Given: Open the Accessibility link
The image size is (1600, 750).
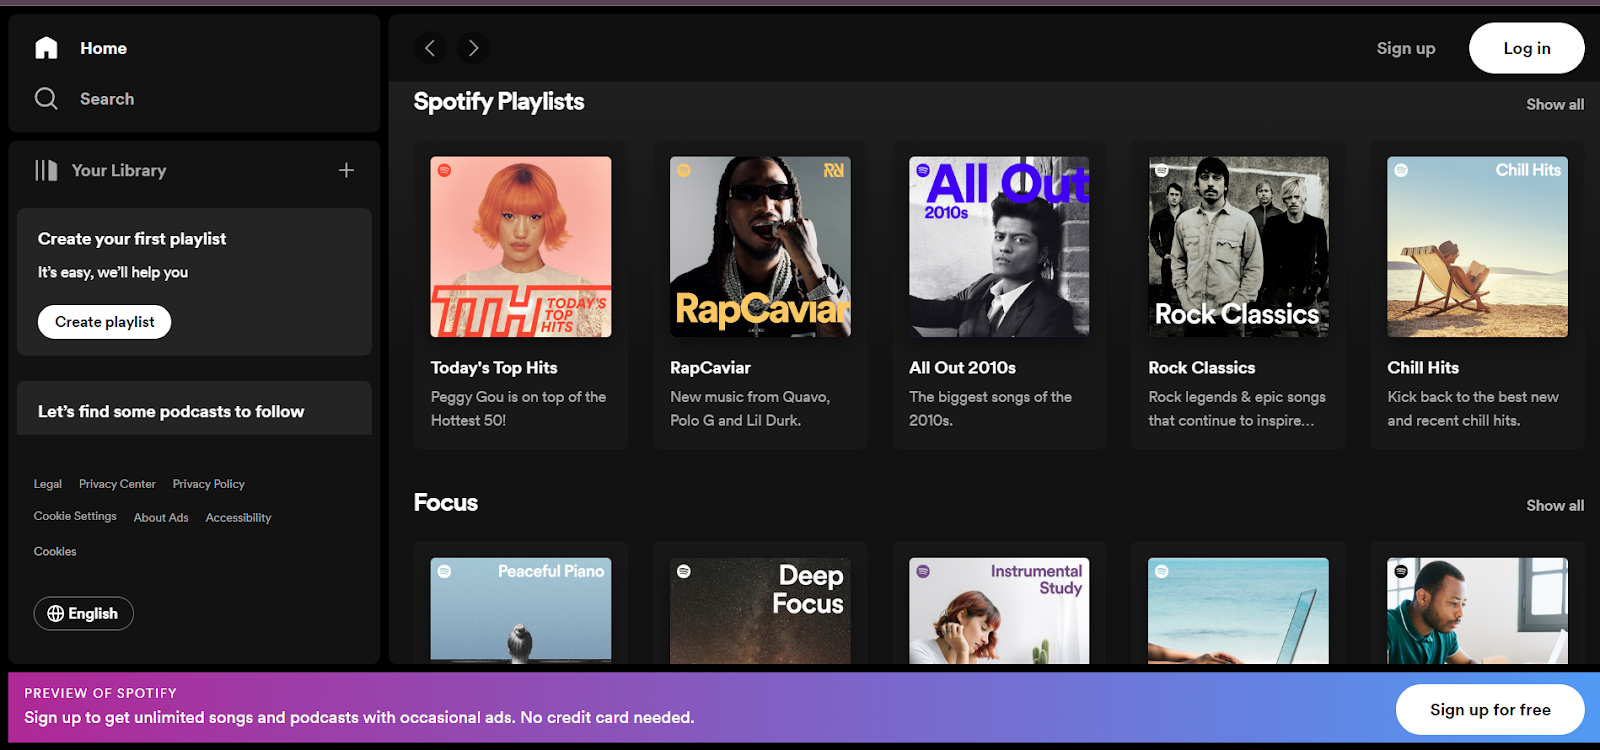Looking at the screenshot, I should coord(238,518).
